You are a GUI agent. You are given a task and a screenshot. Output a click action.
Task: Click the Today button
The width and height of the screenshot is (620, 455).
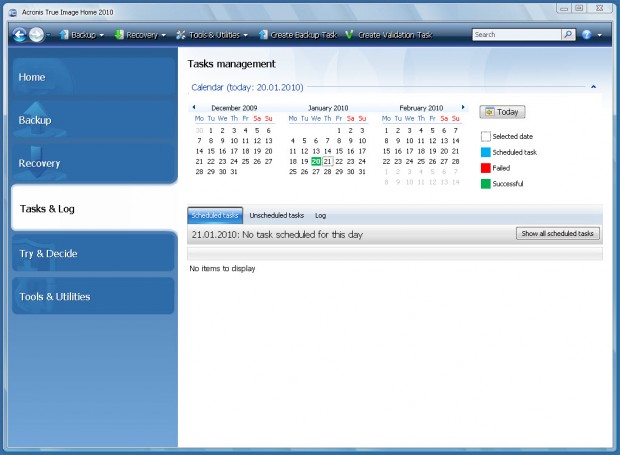[502, 112]
